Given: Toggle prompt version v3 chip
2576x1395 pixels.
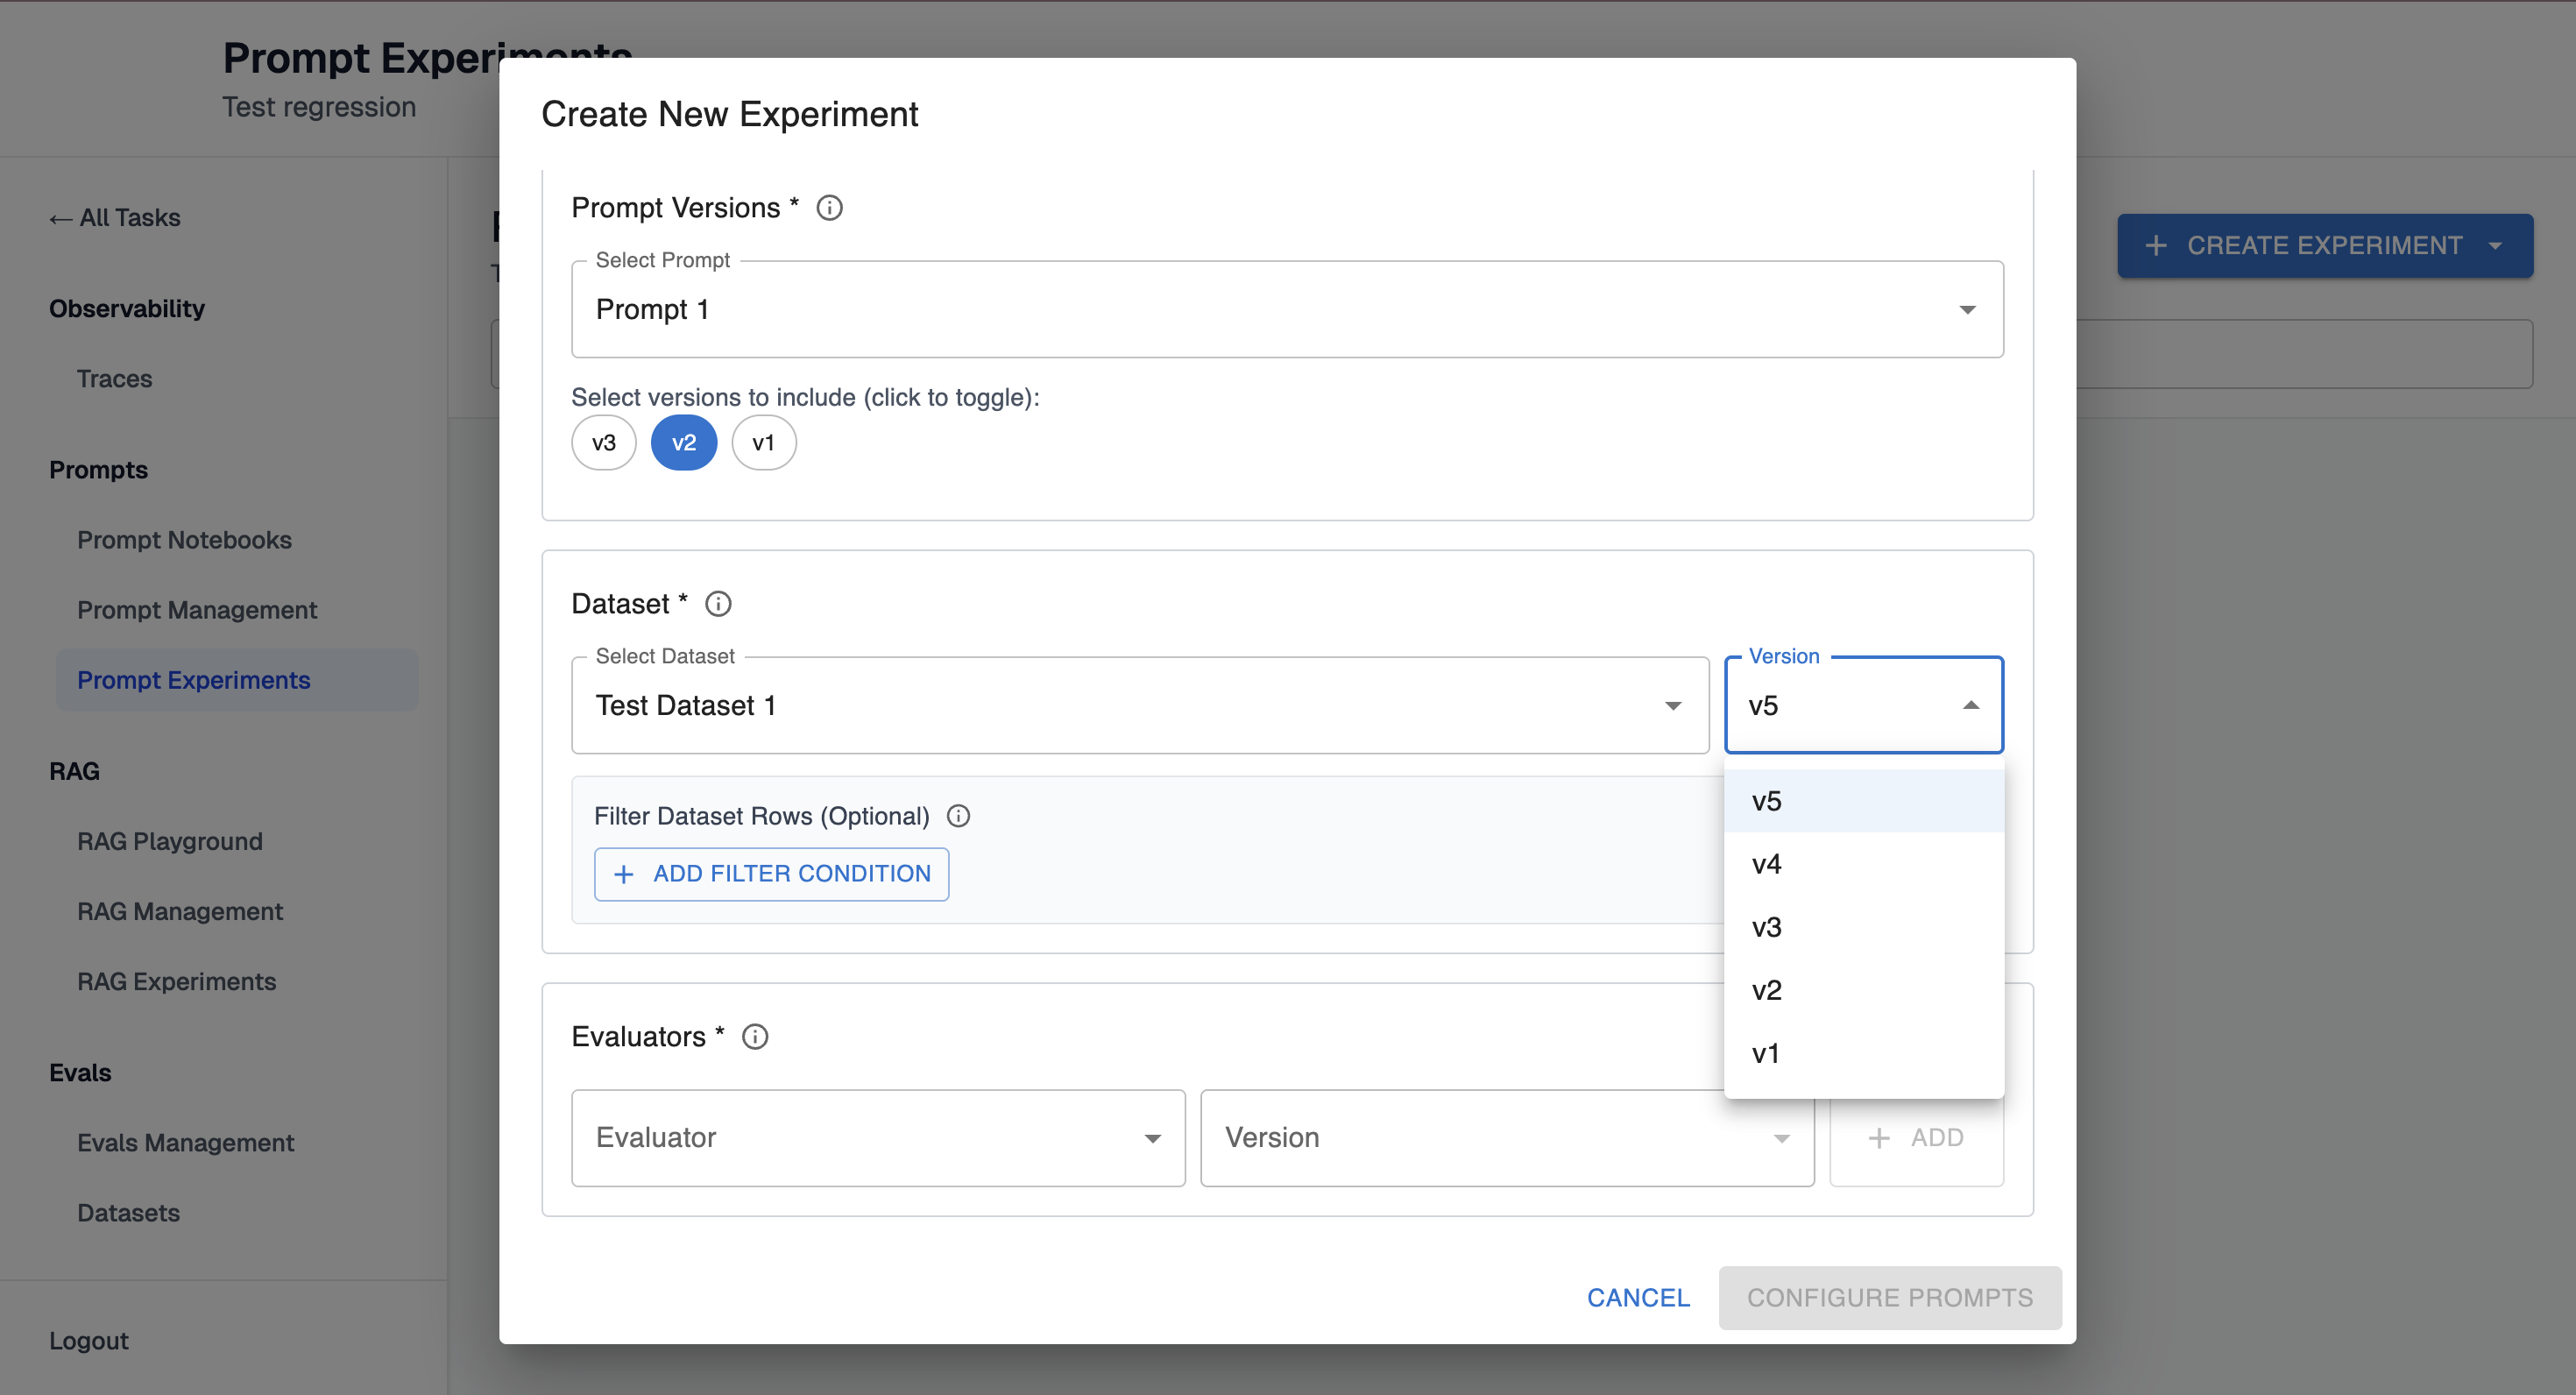Looking at the screenshot, I should (x=603, y=443).
